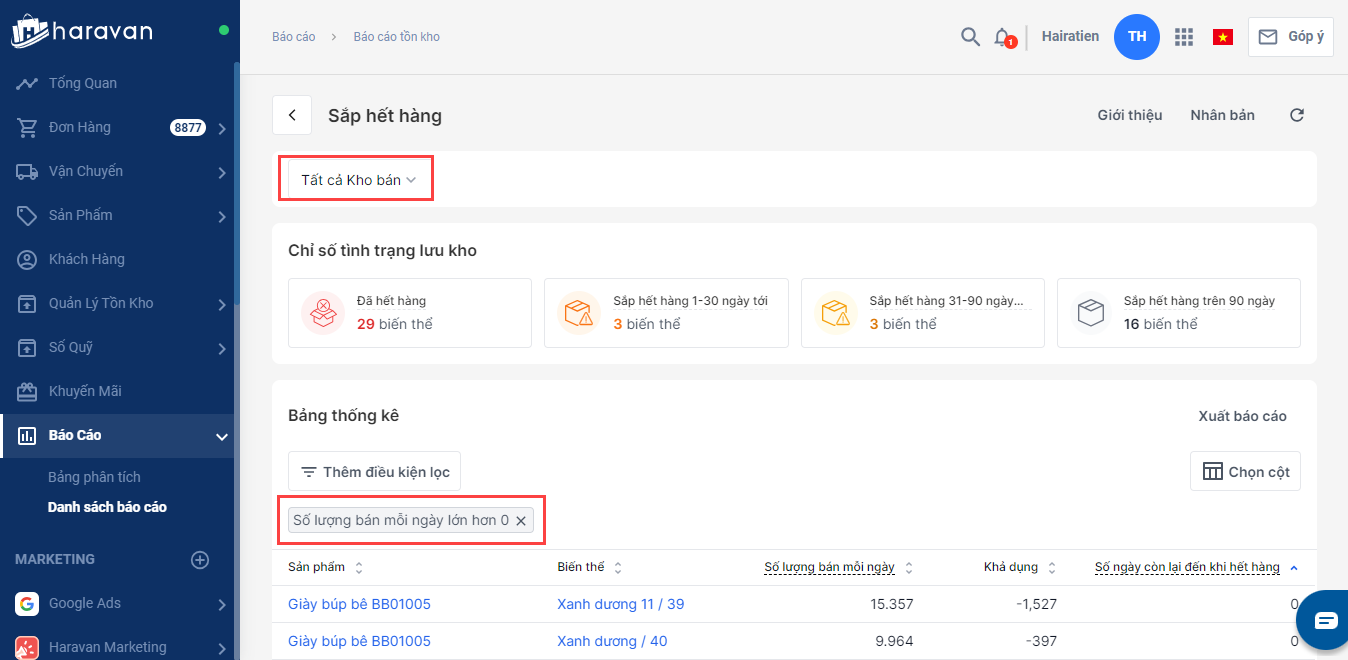This screenshot has width=1348, height=660.
Task: Open the live chat bubble
Action: [1326, 620]
